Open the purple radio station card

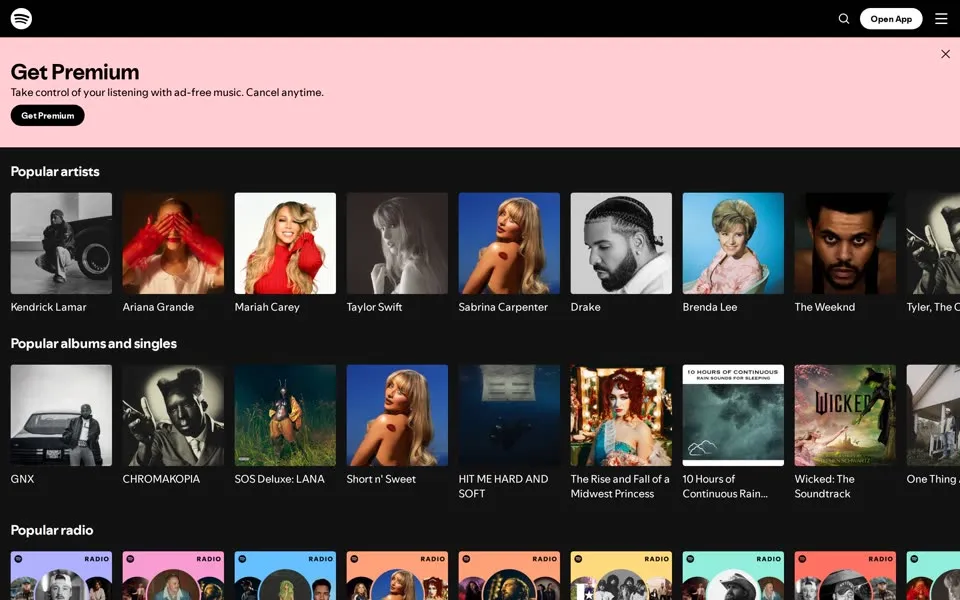click(x=61, y=576)
